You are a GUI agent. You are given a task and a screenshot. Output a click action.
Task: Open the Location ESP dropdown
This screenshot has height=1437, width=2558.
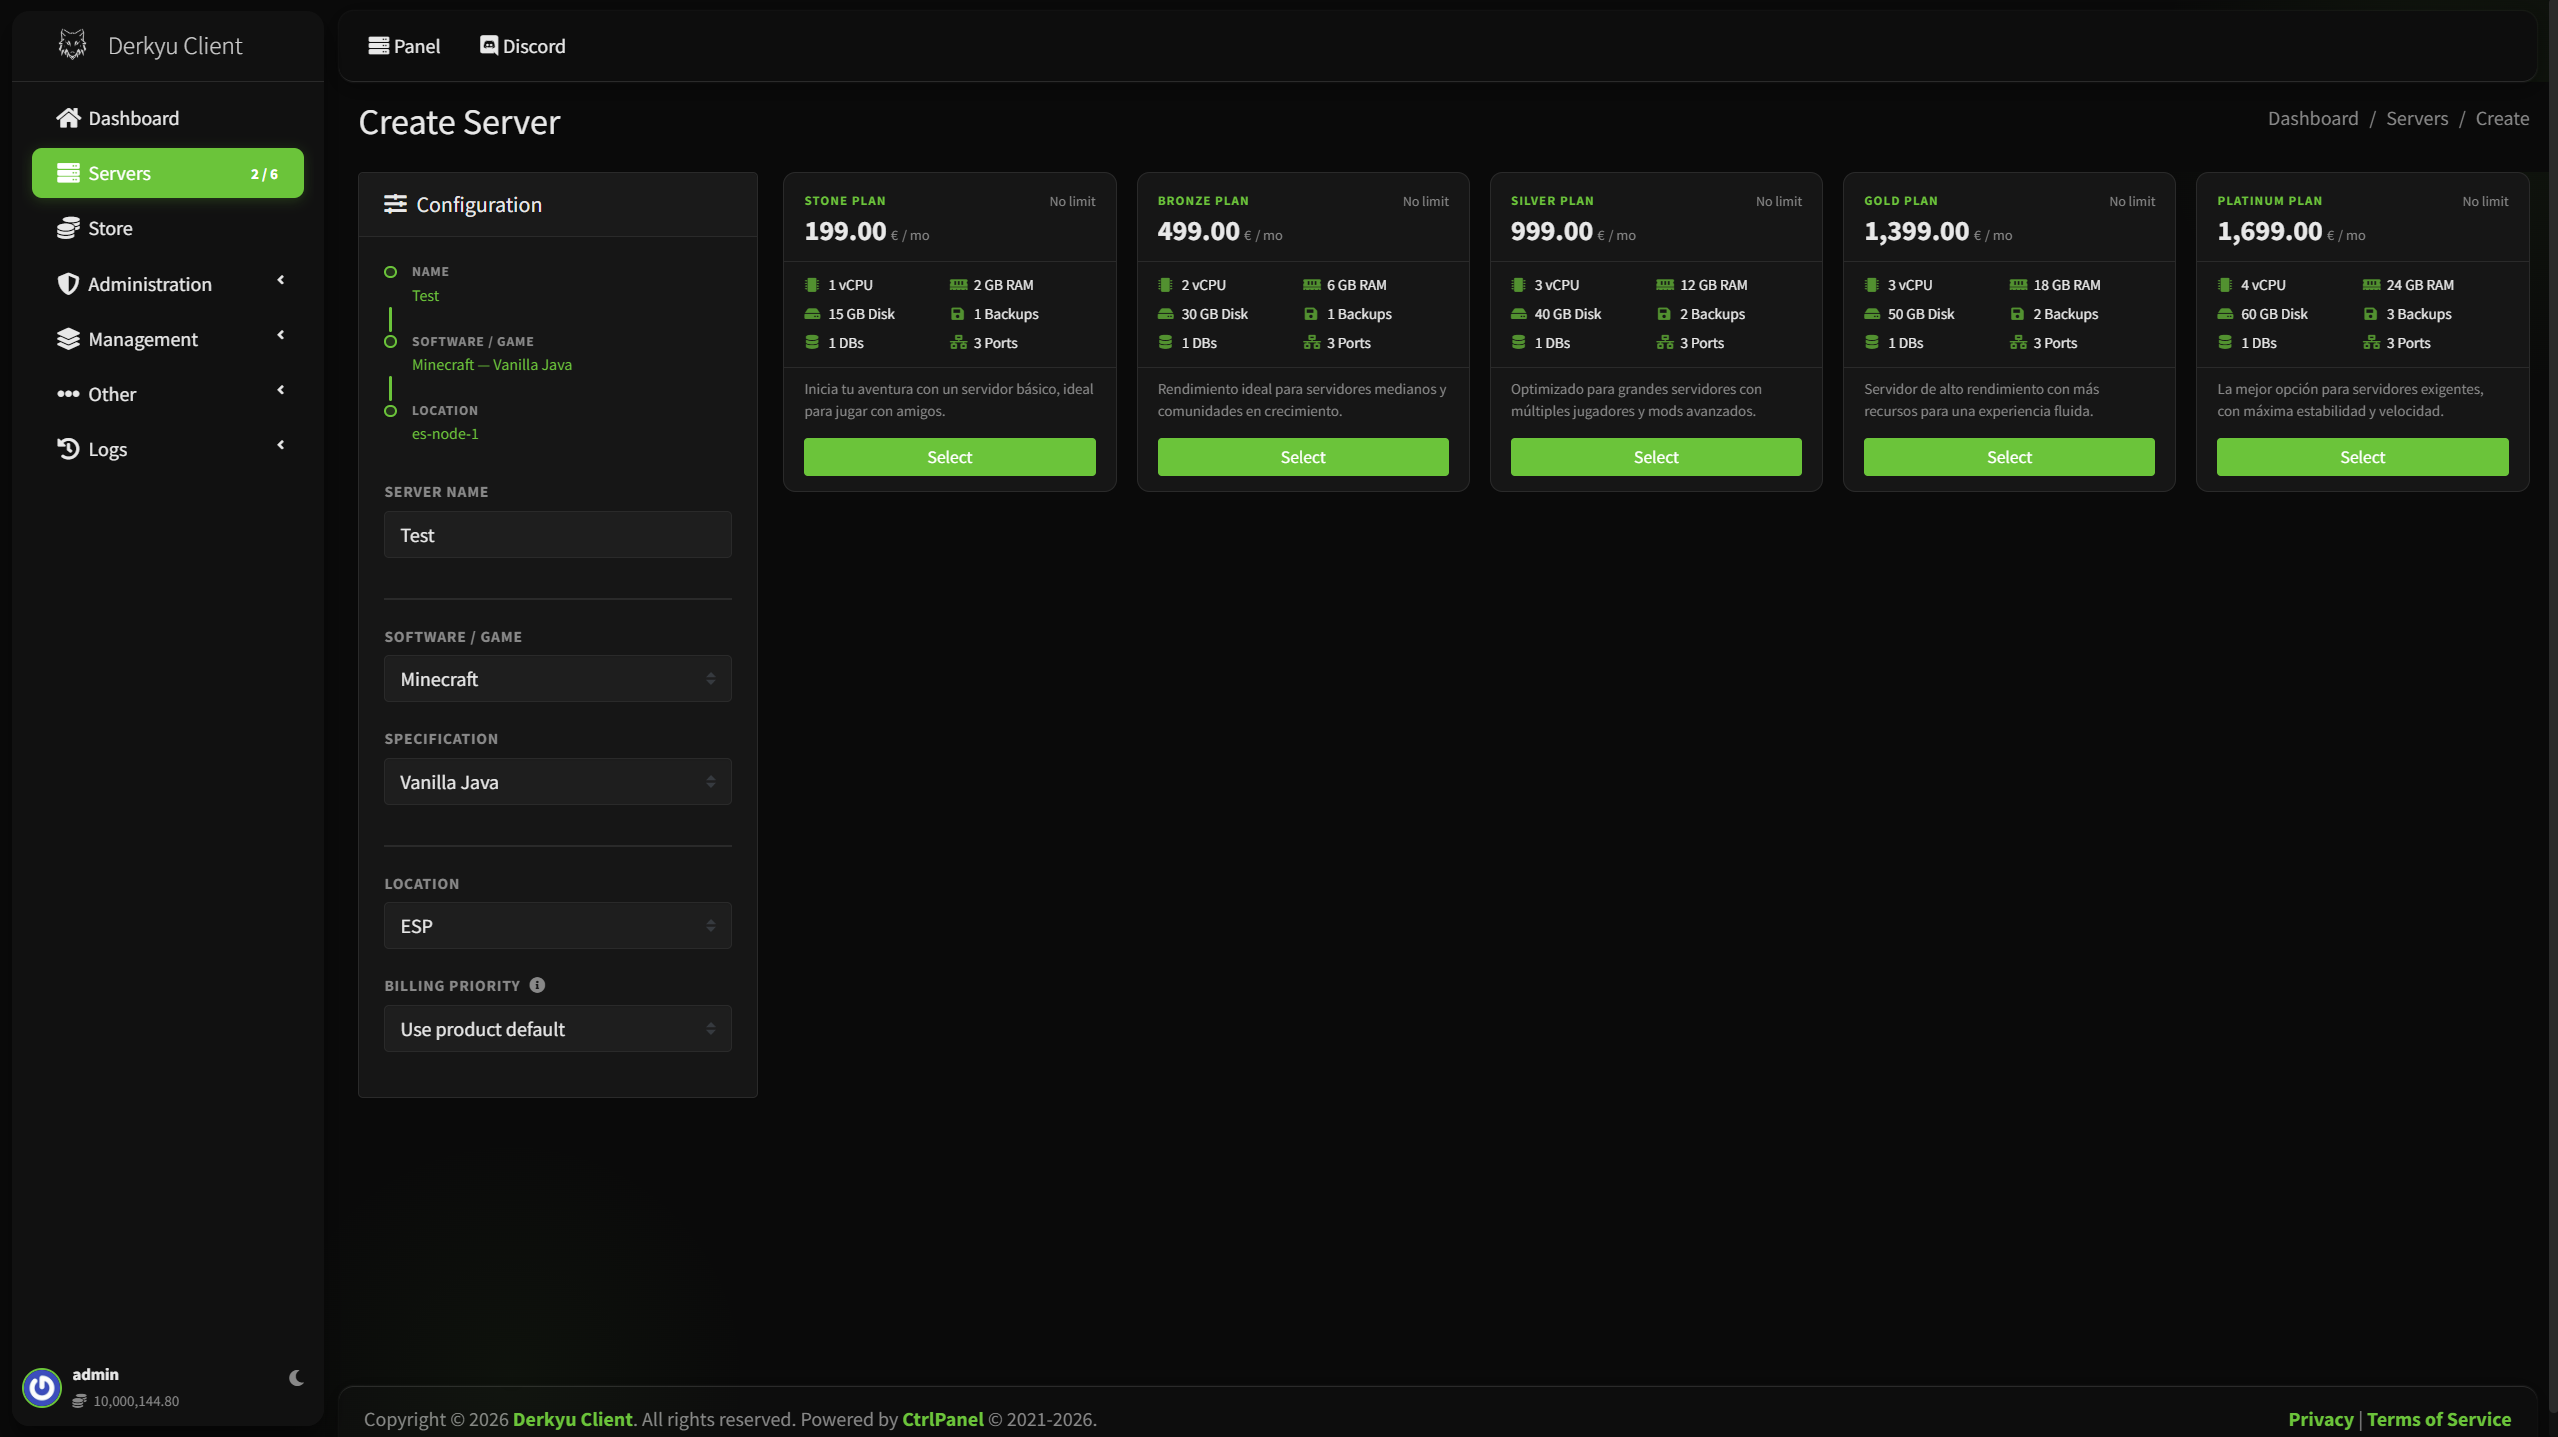(558, 926)
